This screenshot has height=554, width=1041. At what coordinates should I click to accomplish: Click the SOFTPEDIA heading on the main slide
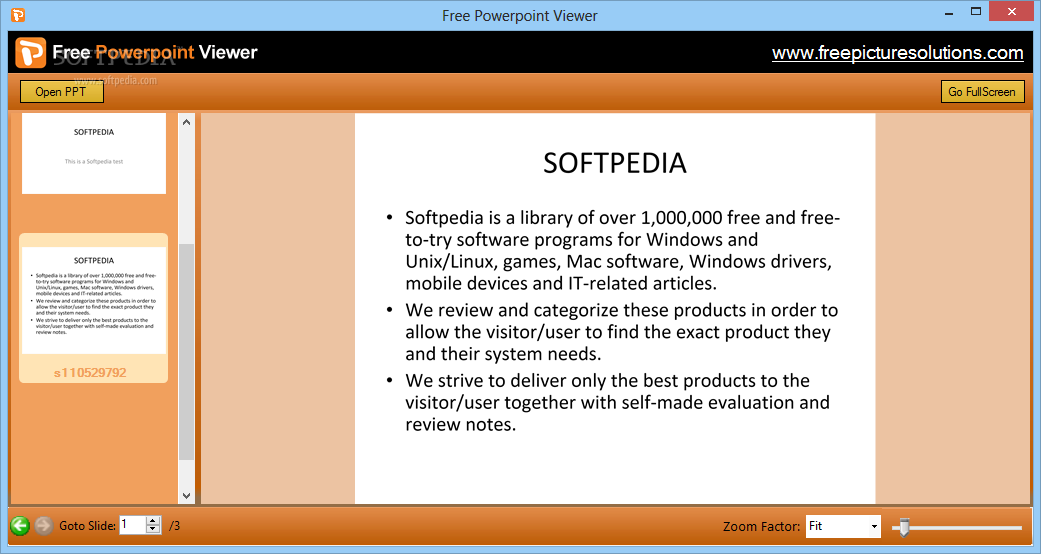coord(615,163)
